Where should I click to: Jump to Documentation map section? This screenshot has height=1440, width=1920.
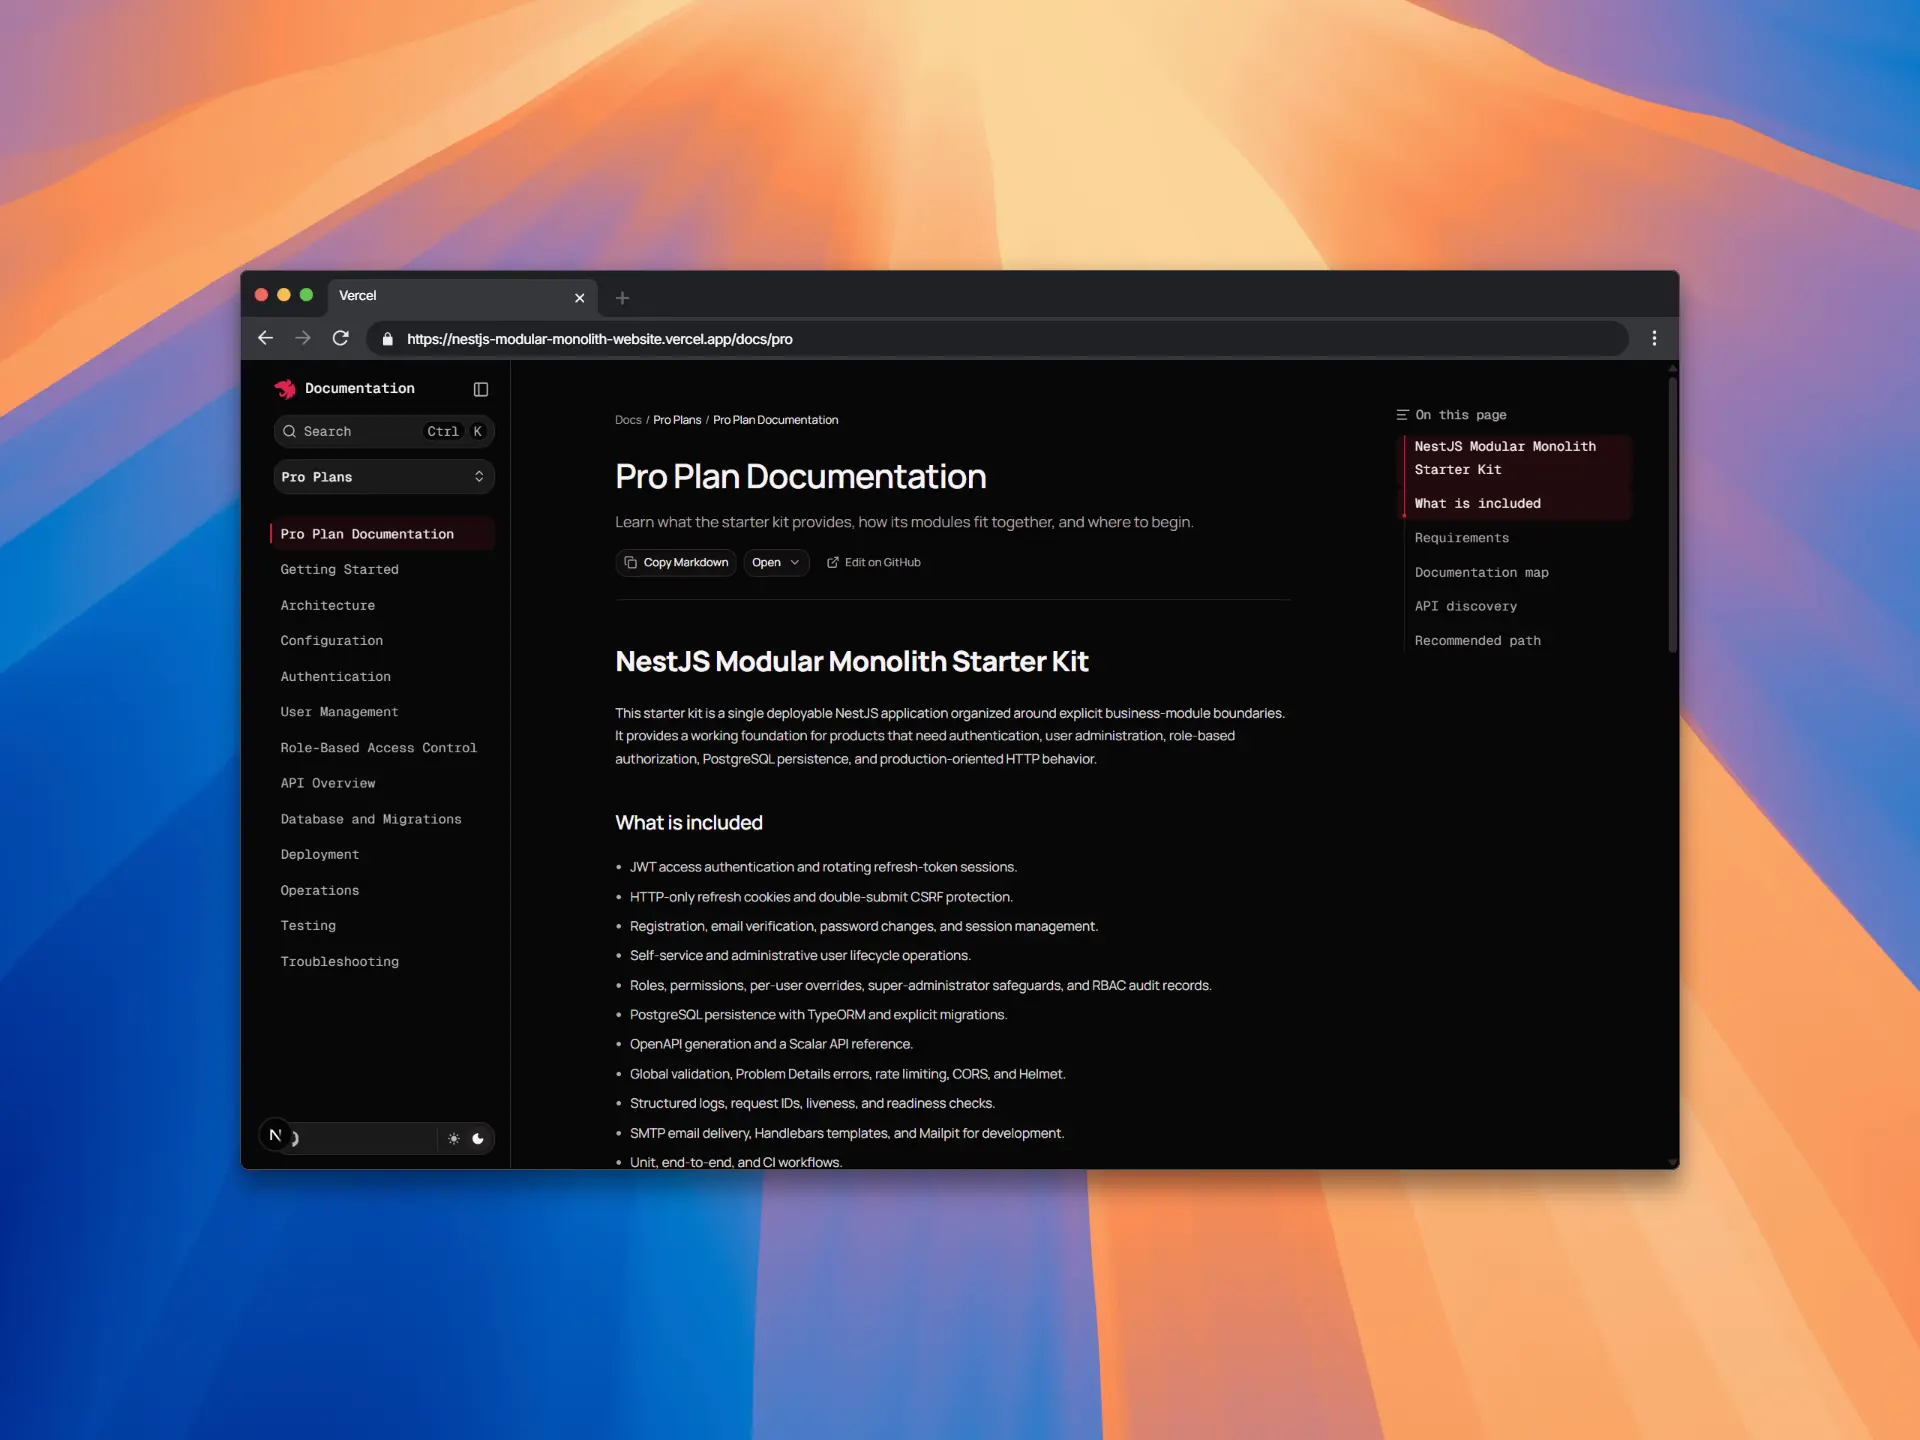click(1481, 573)
